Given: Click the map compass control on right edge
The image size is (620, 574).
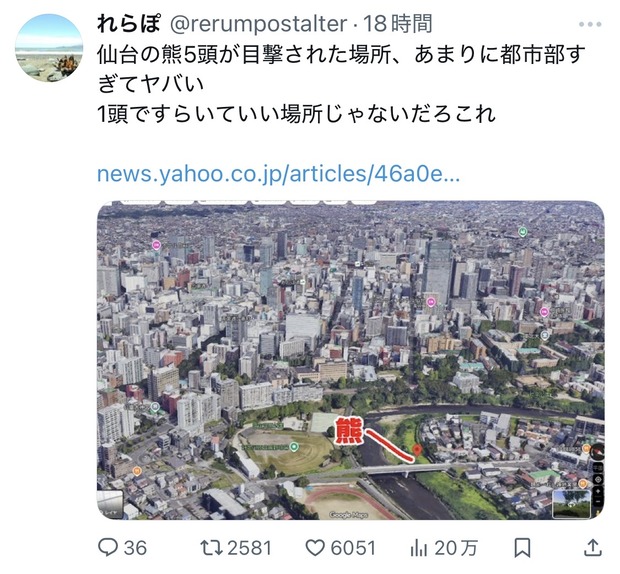Looking at the screenshot, I should click(x=597, y=450).
